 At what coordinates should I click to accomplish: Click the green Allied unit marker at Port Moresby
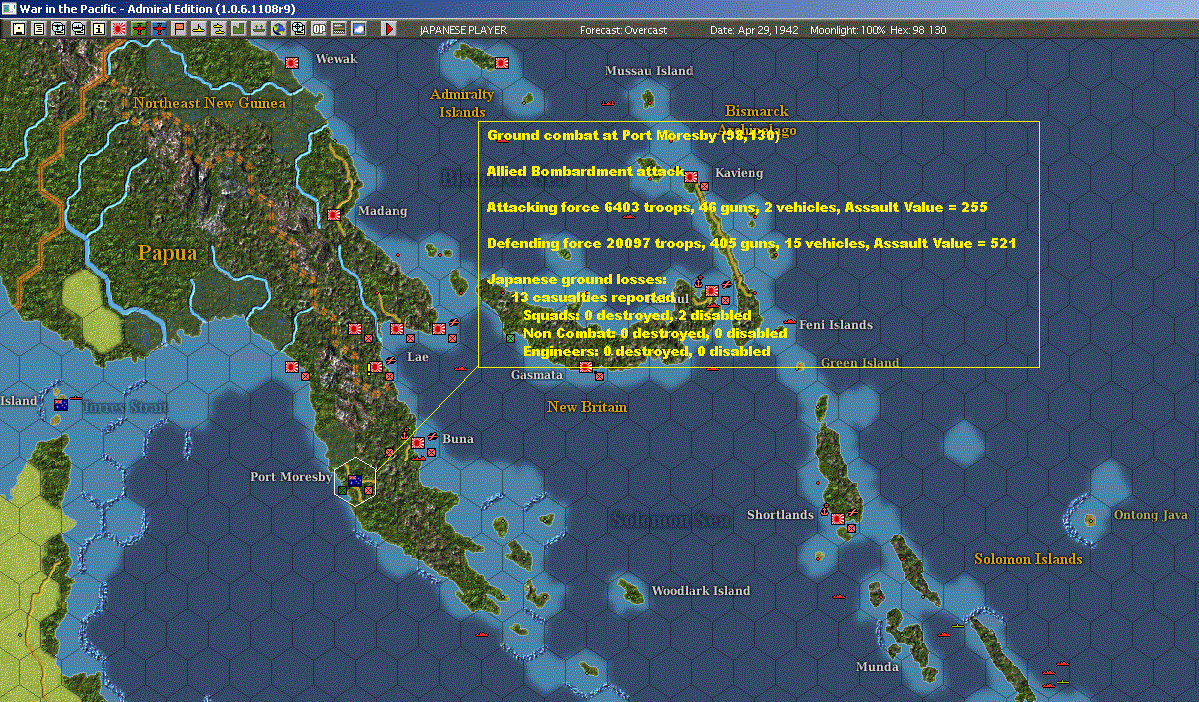click(x=343, y=490)
